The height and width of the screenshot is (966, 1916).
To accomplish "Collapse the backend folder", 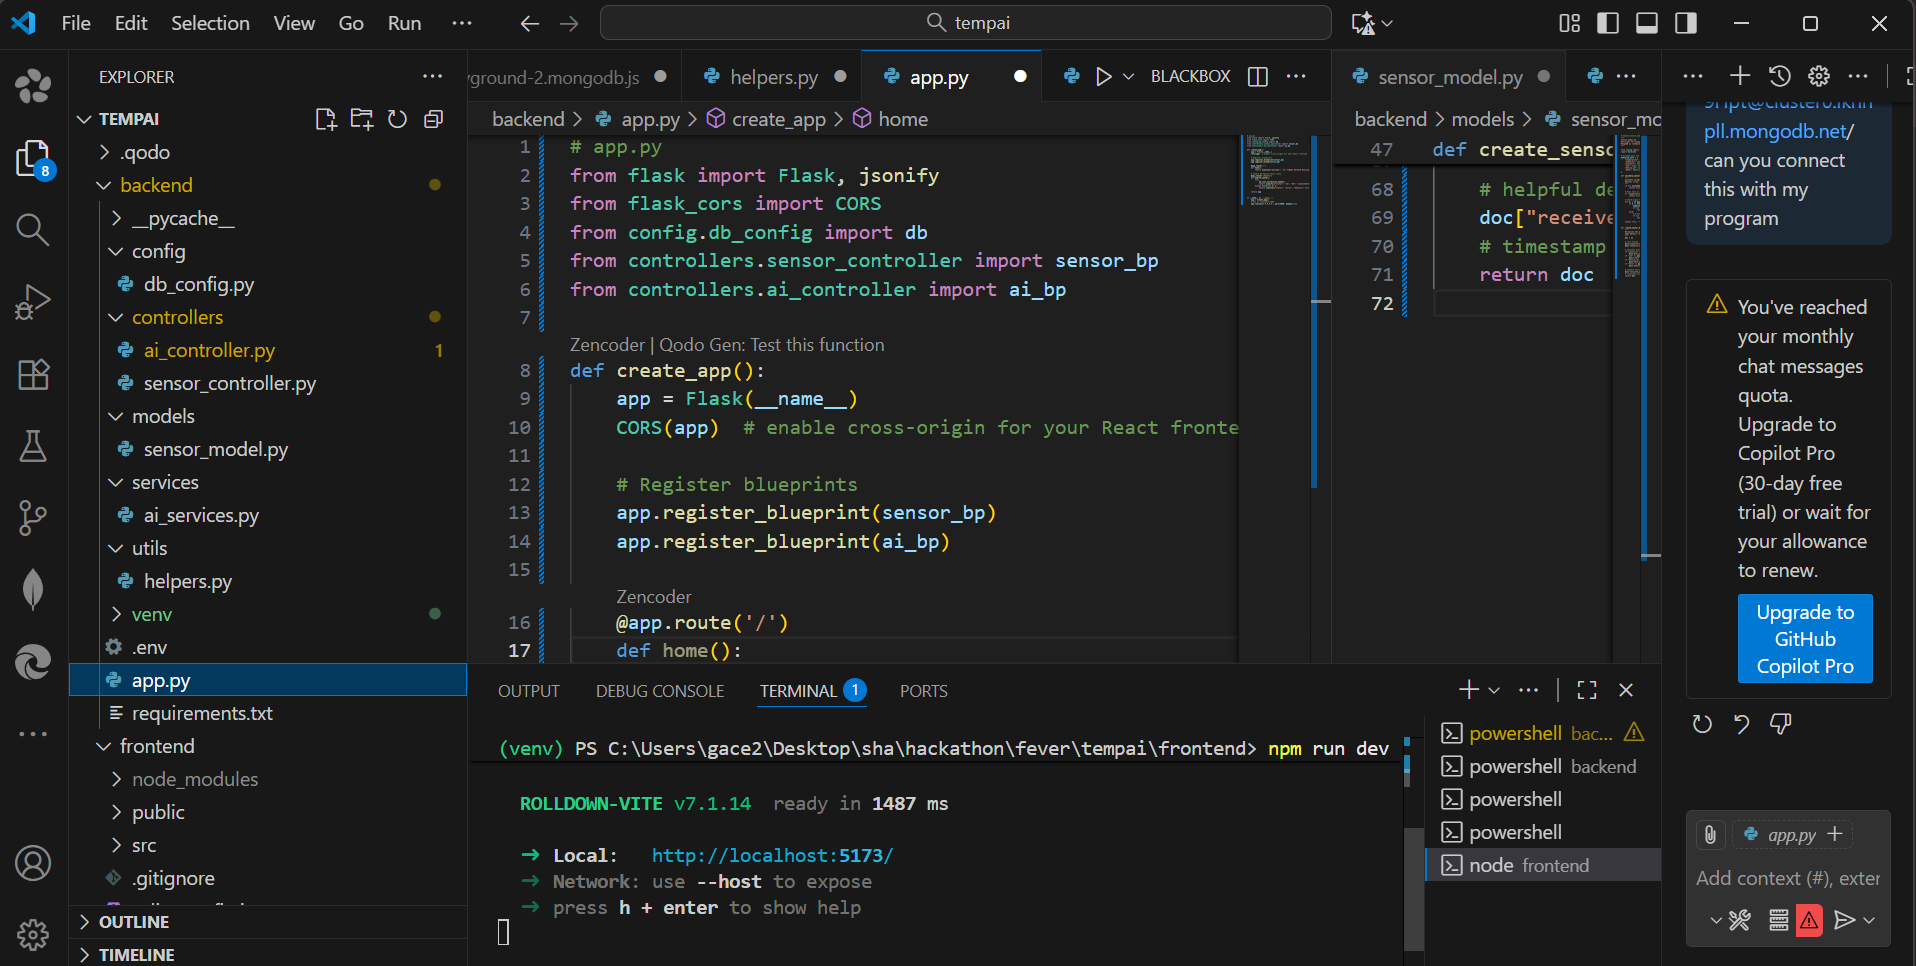I will (x=156, y=185).
